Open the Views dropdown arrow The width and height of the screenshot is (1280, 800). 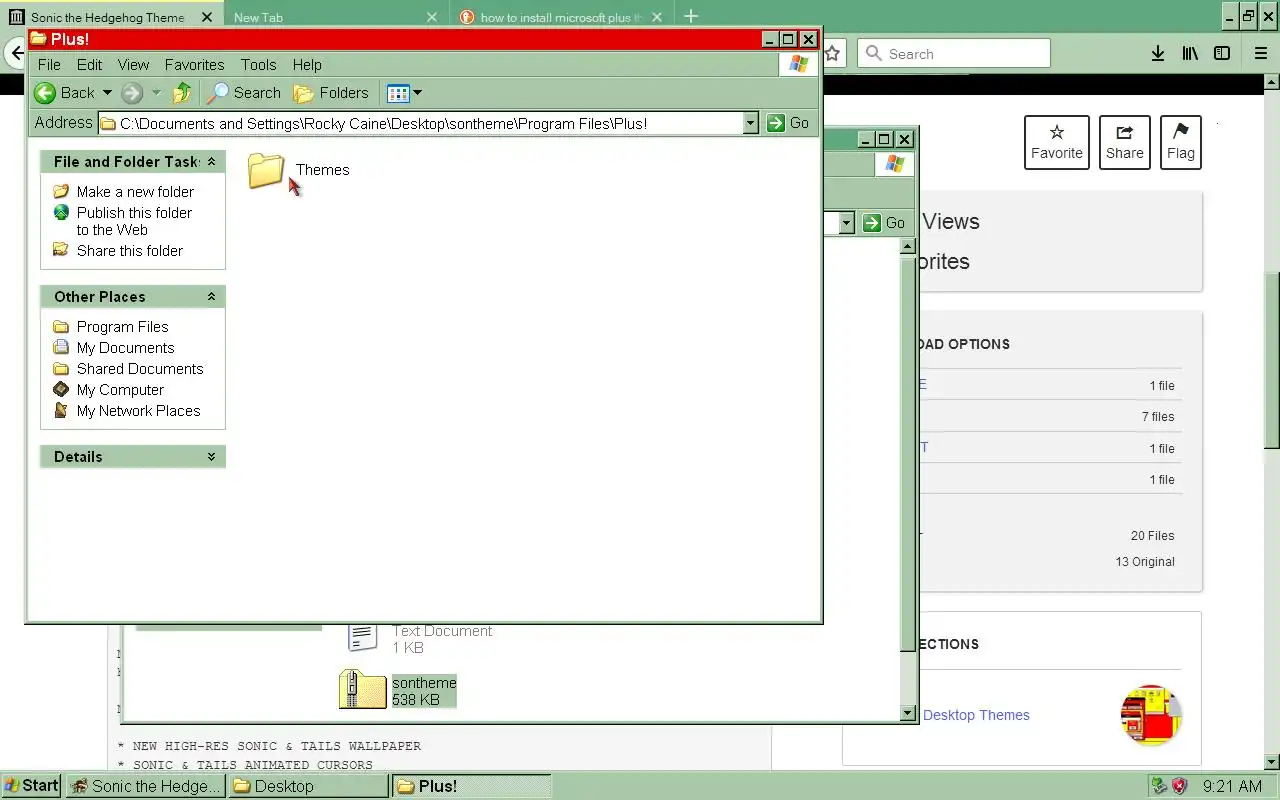tap(418, 93)
